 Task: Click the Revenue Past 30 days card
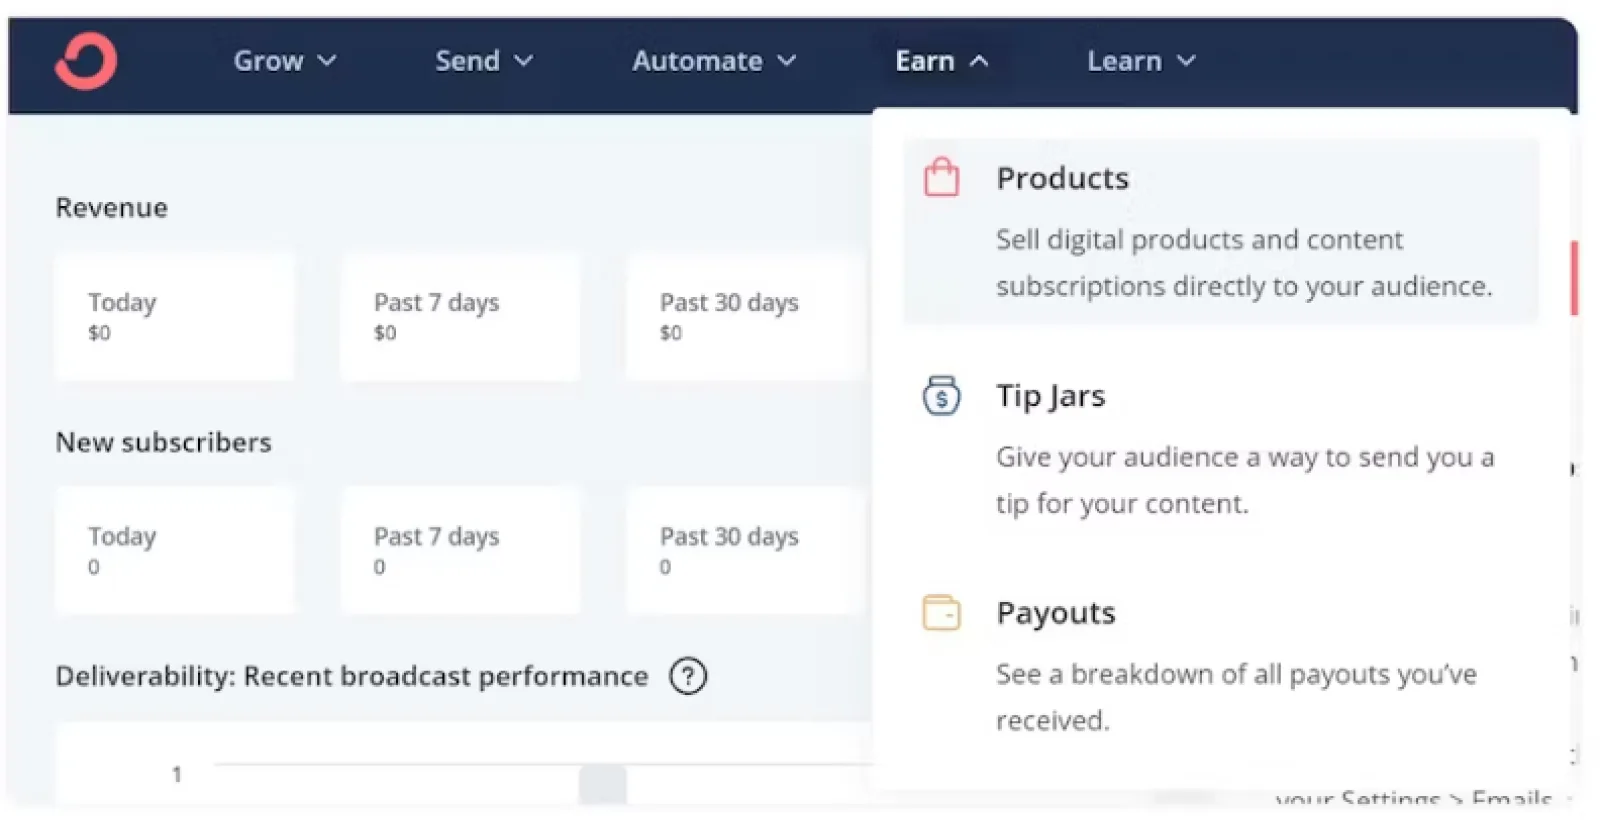[745, 317]
